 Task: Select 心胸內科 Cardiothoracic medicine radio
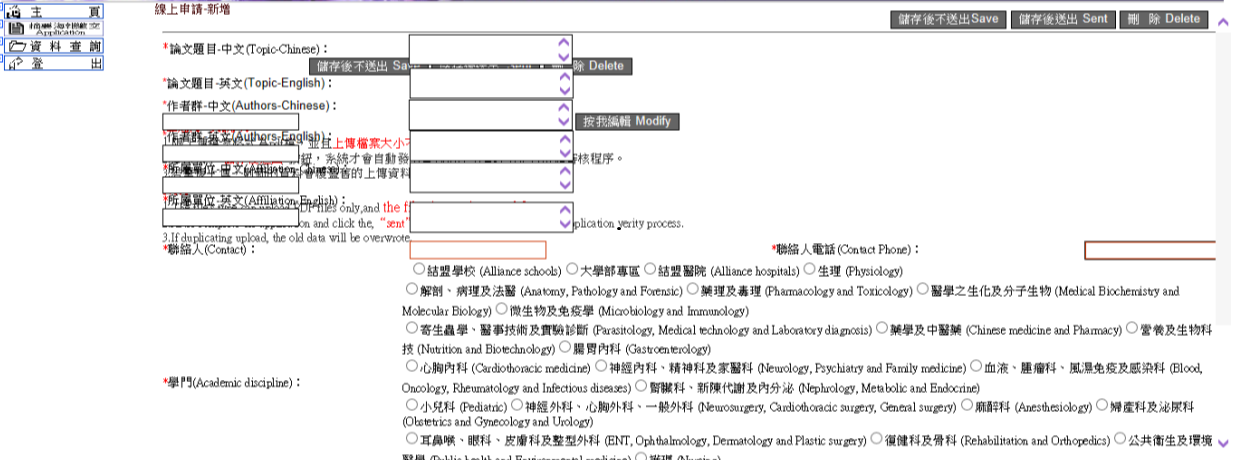[x=411, y=366]
